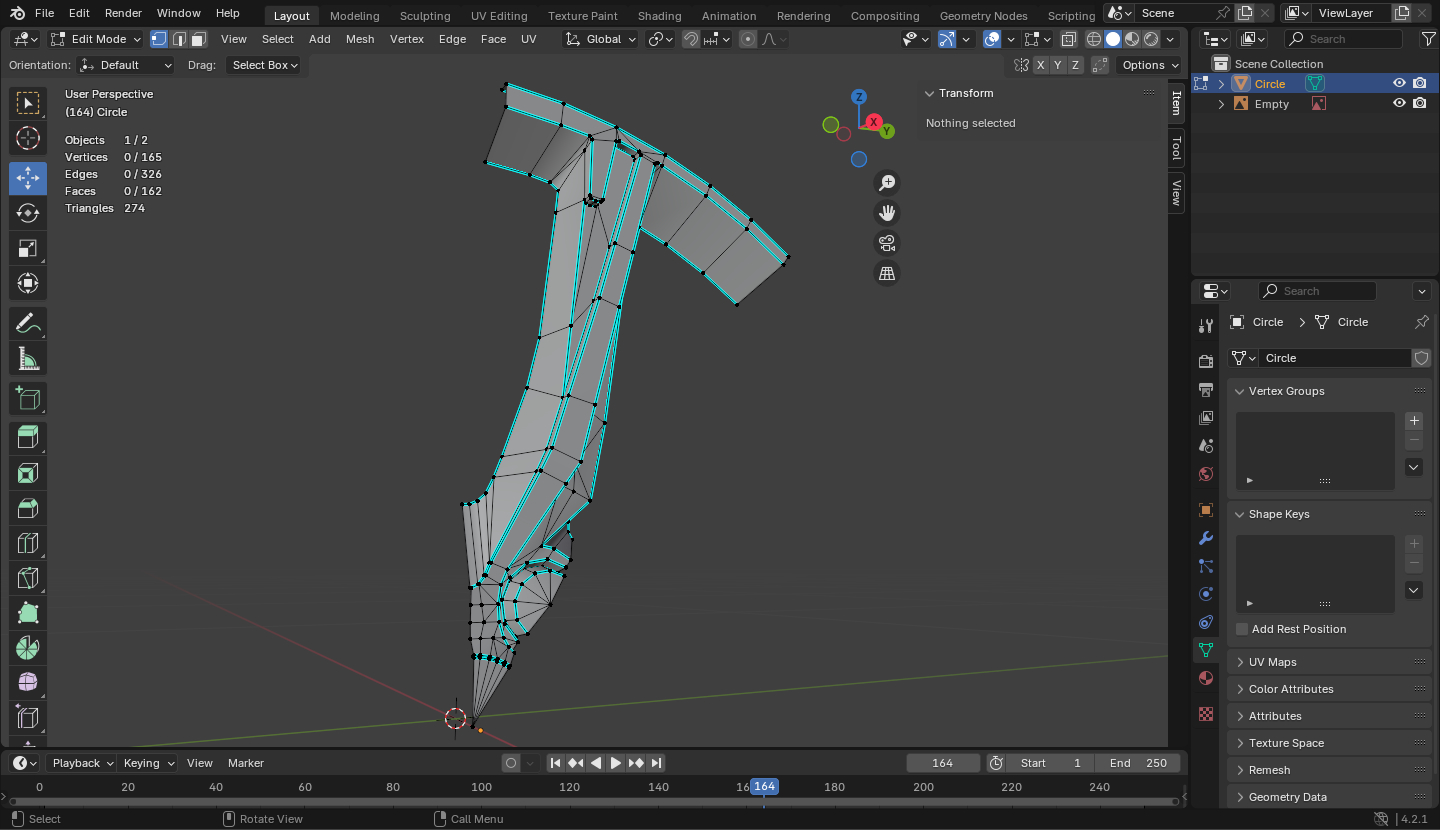The image size is (1440, 830).
Task: Click the Extrude Region tool
Action: 28,437
